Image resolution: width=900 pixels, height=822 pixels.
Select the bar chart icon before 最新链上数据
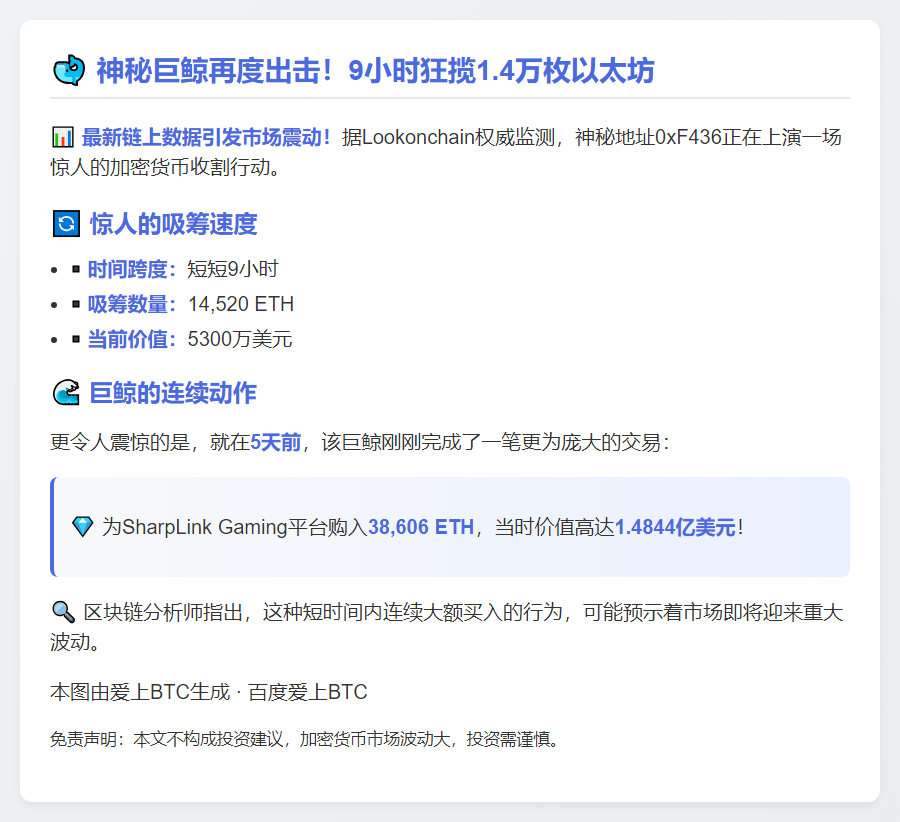coord(62,137)
